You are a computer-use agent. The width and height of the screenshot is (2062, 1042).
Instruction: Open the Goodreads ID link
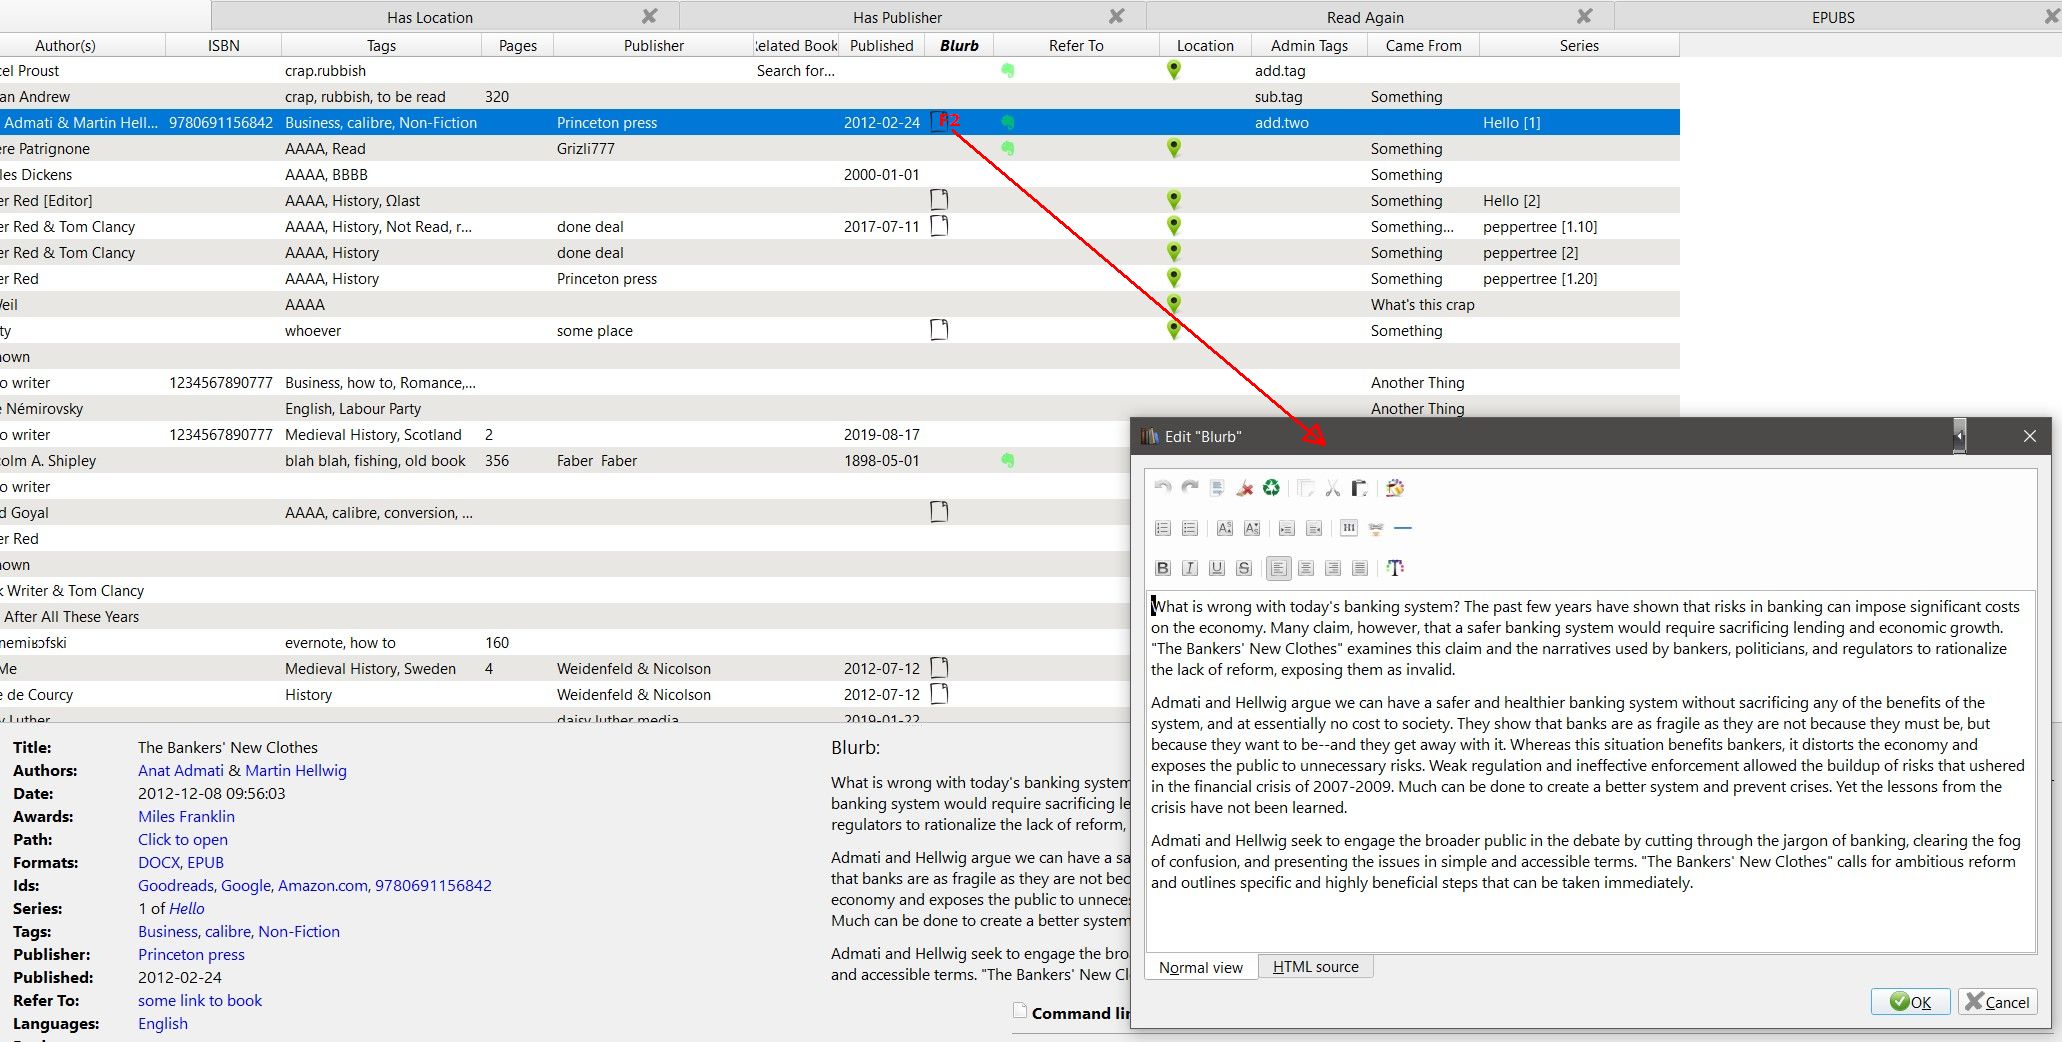pyautogui.click(x=174, y=885)
